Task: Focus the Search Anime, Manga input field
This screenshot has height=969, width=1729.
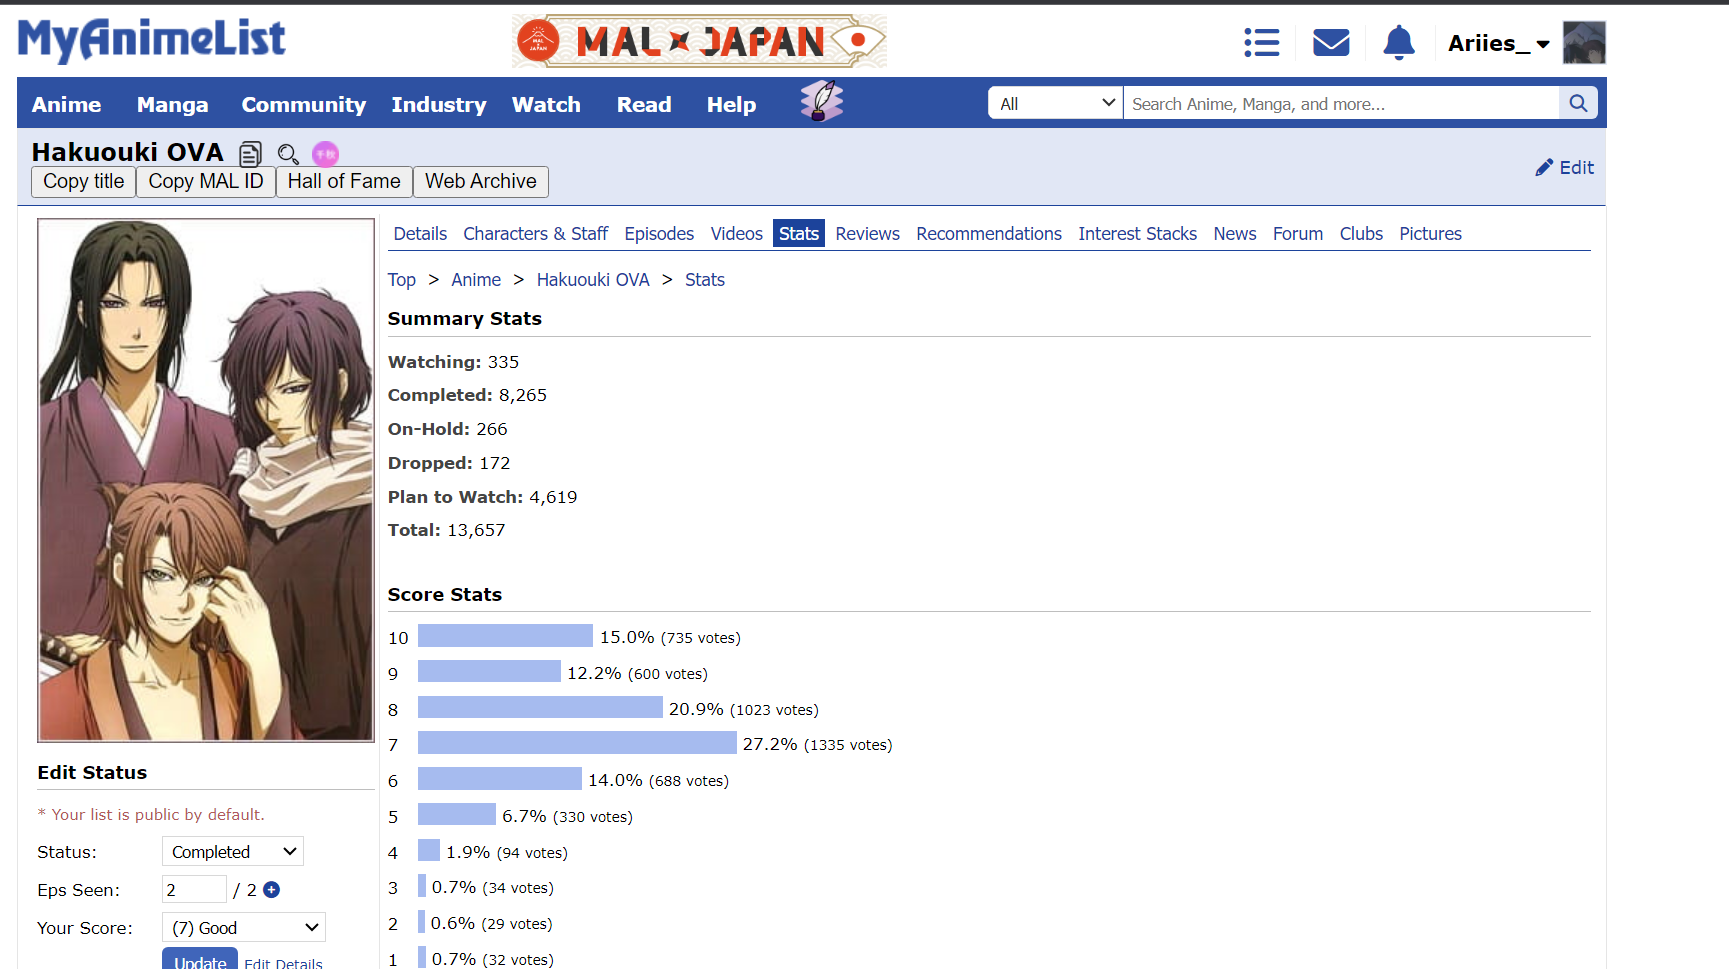Action: point(1341,103)
